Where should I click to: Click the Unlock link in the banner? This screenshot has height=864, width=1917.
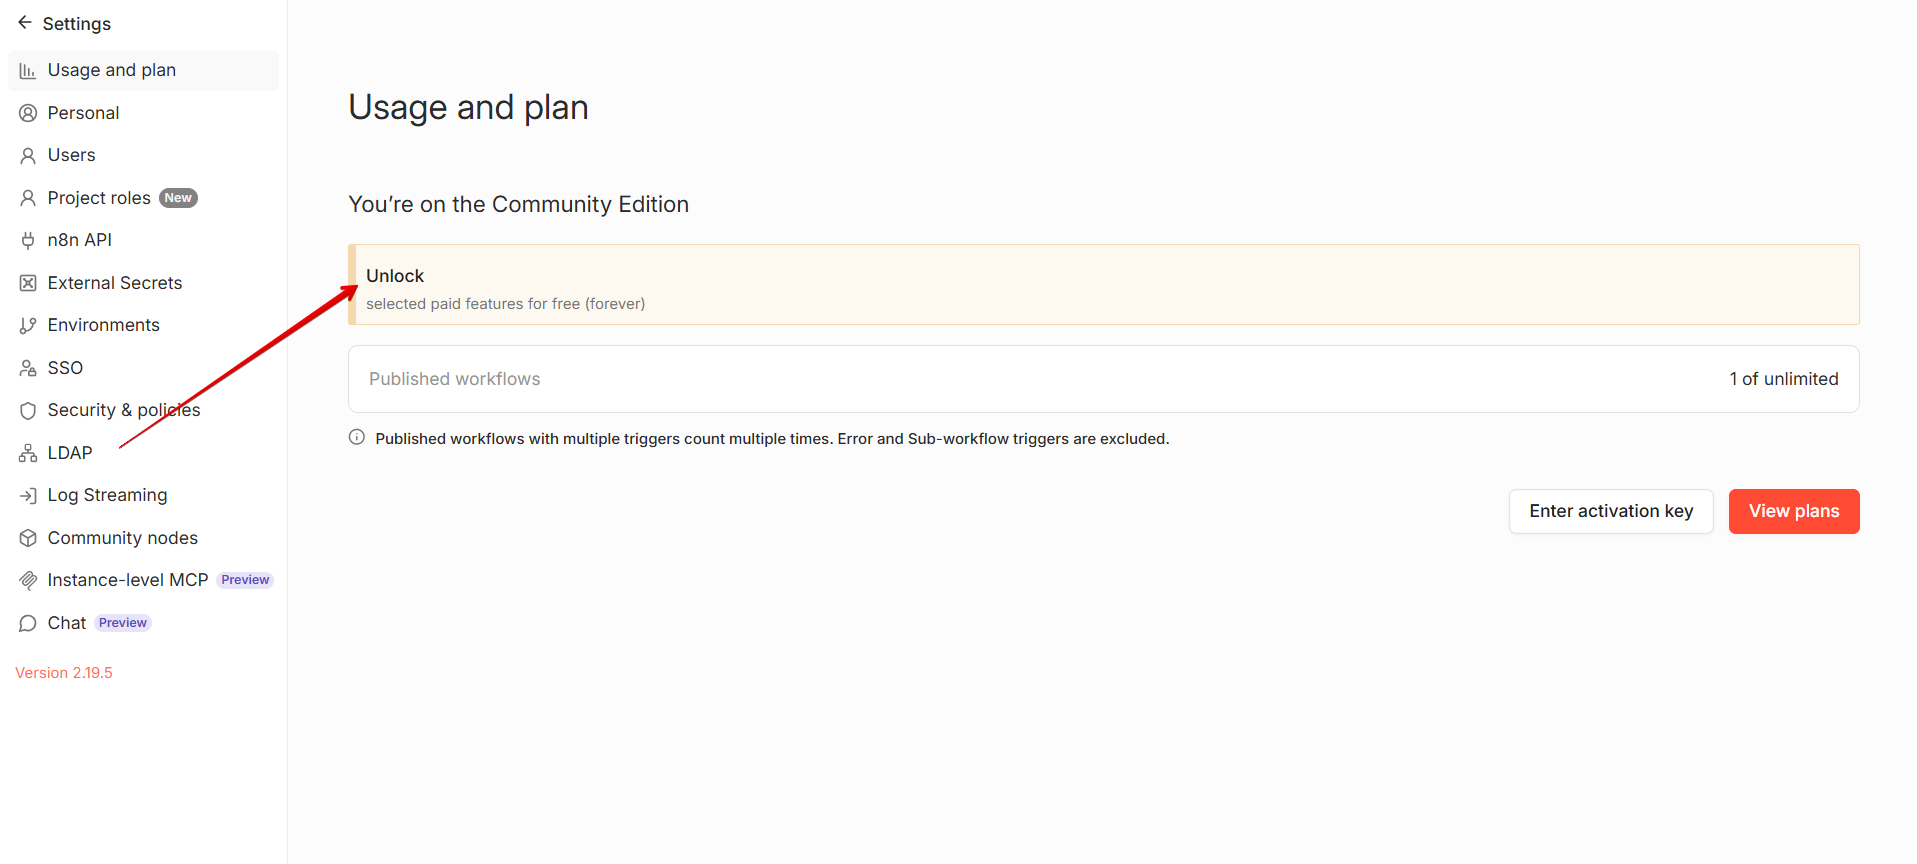(x=395, y=276)
